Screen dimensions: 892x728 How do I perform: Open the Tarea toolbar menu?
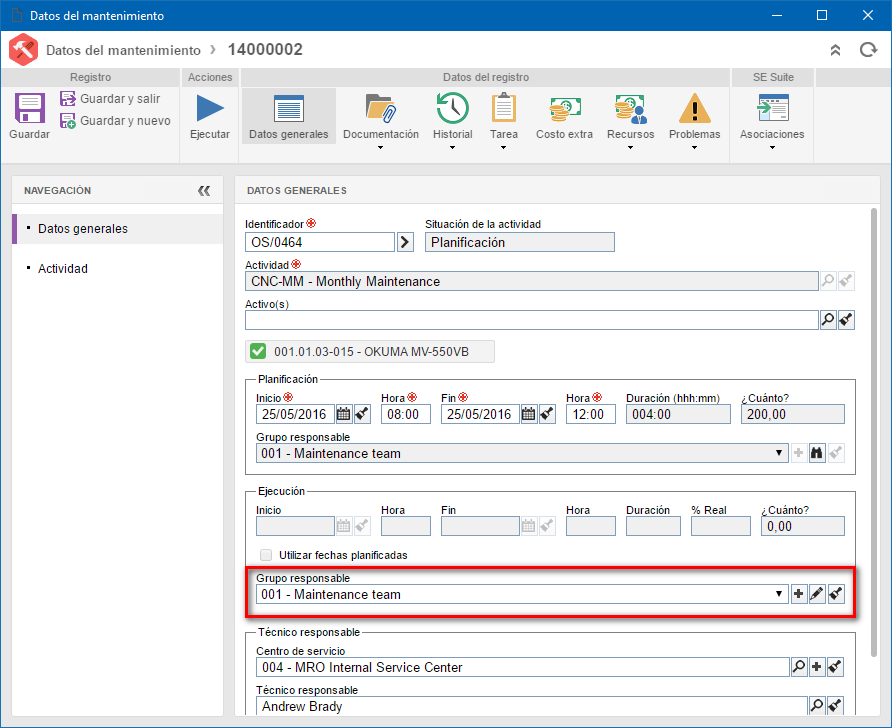[x=503, y=121]
